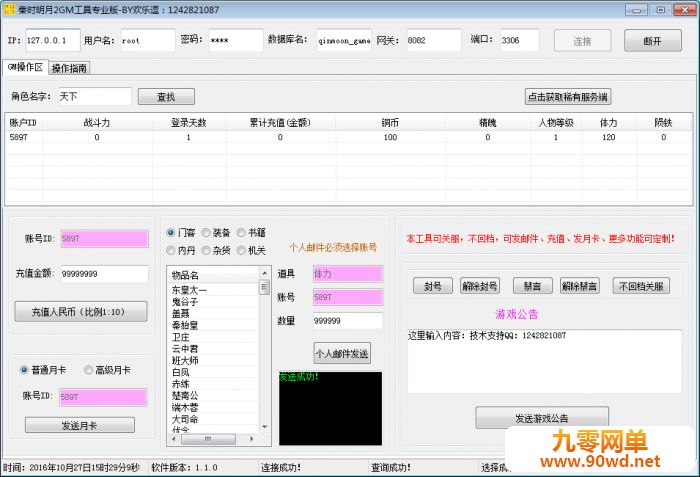This screenshot has height=477, width=700.
Task: Click the 连接 button
Action: [583, 41]
